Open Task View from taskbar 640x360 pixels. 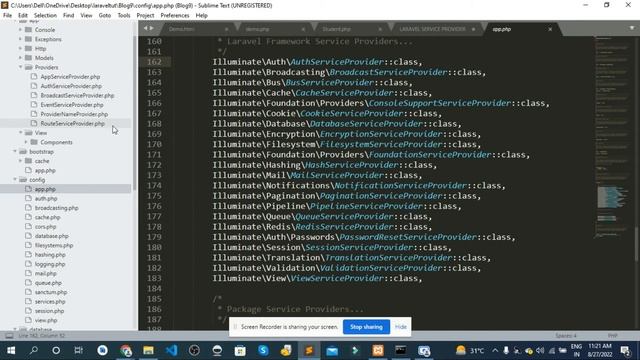[x=78, y=350]
